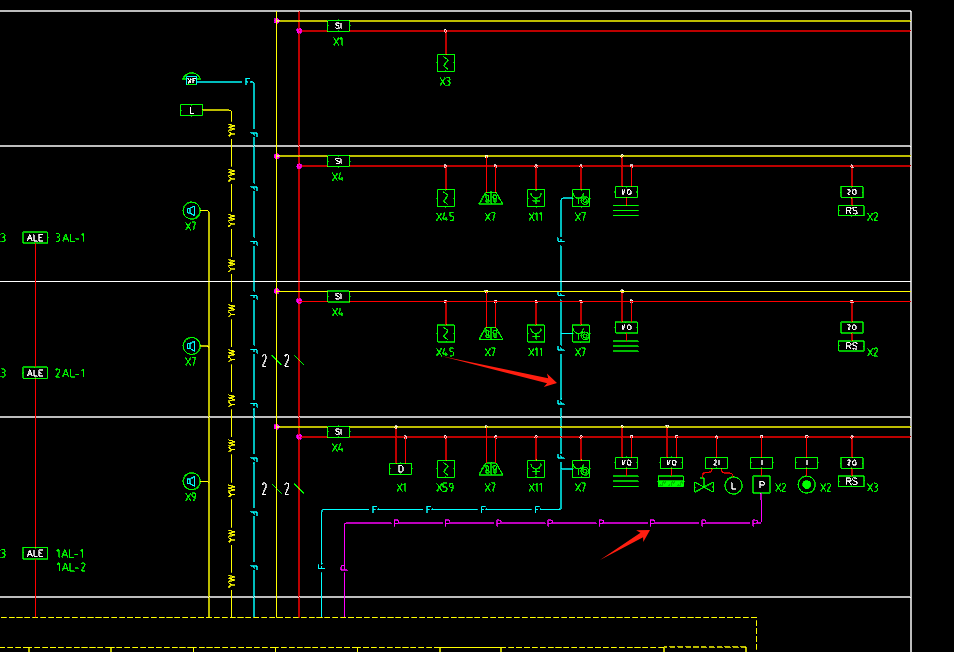
Task: Pick the circled L symbol beside the valve
Action: (733, 486)
